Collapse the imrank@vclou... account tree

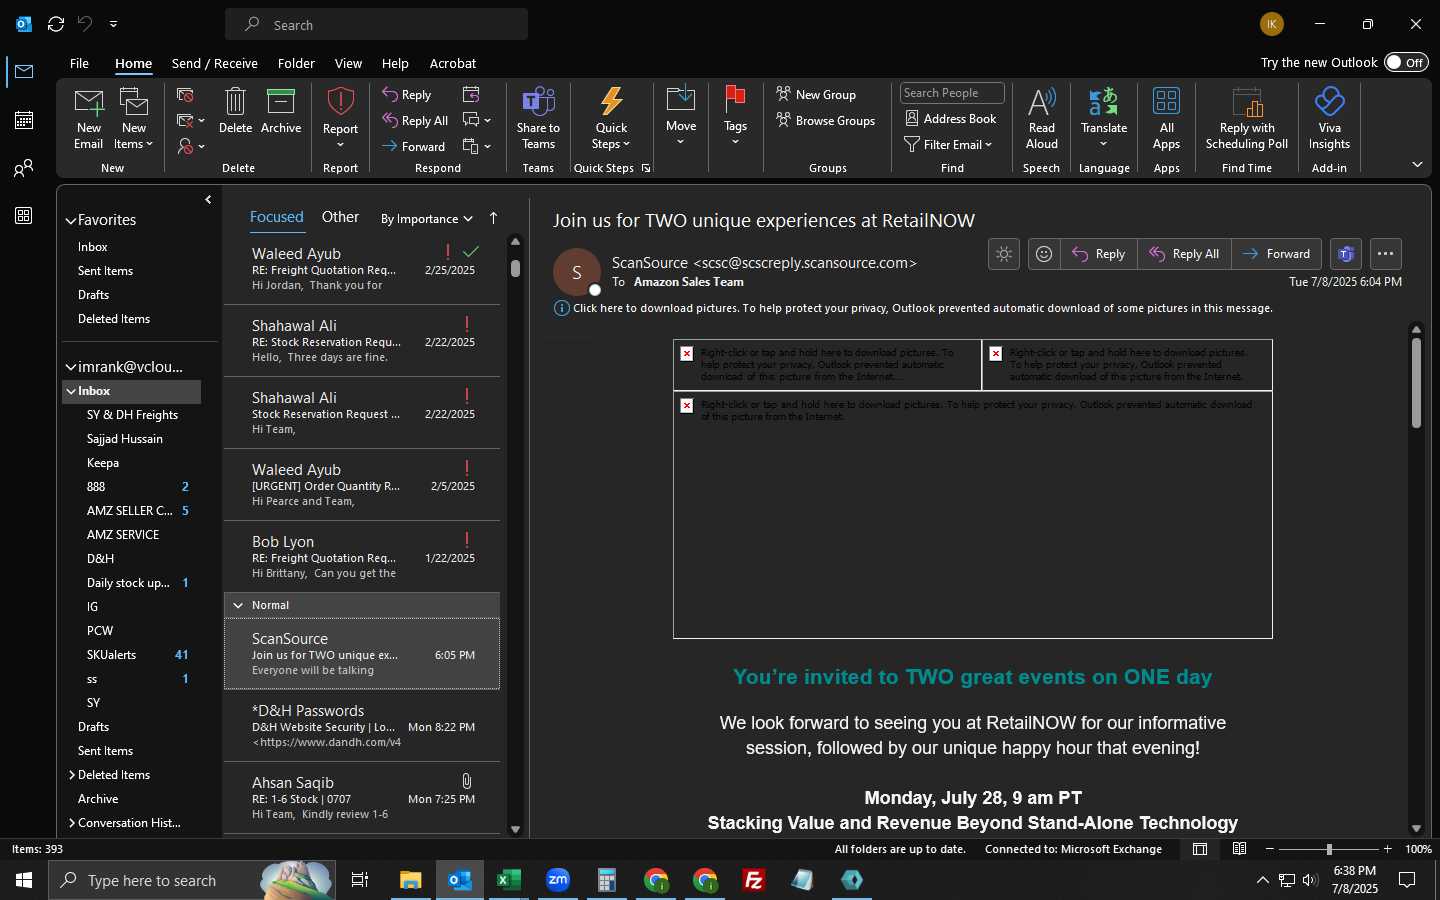[x=71, y=367]
